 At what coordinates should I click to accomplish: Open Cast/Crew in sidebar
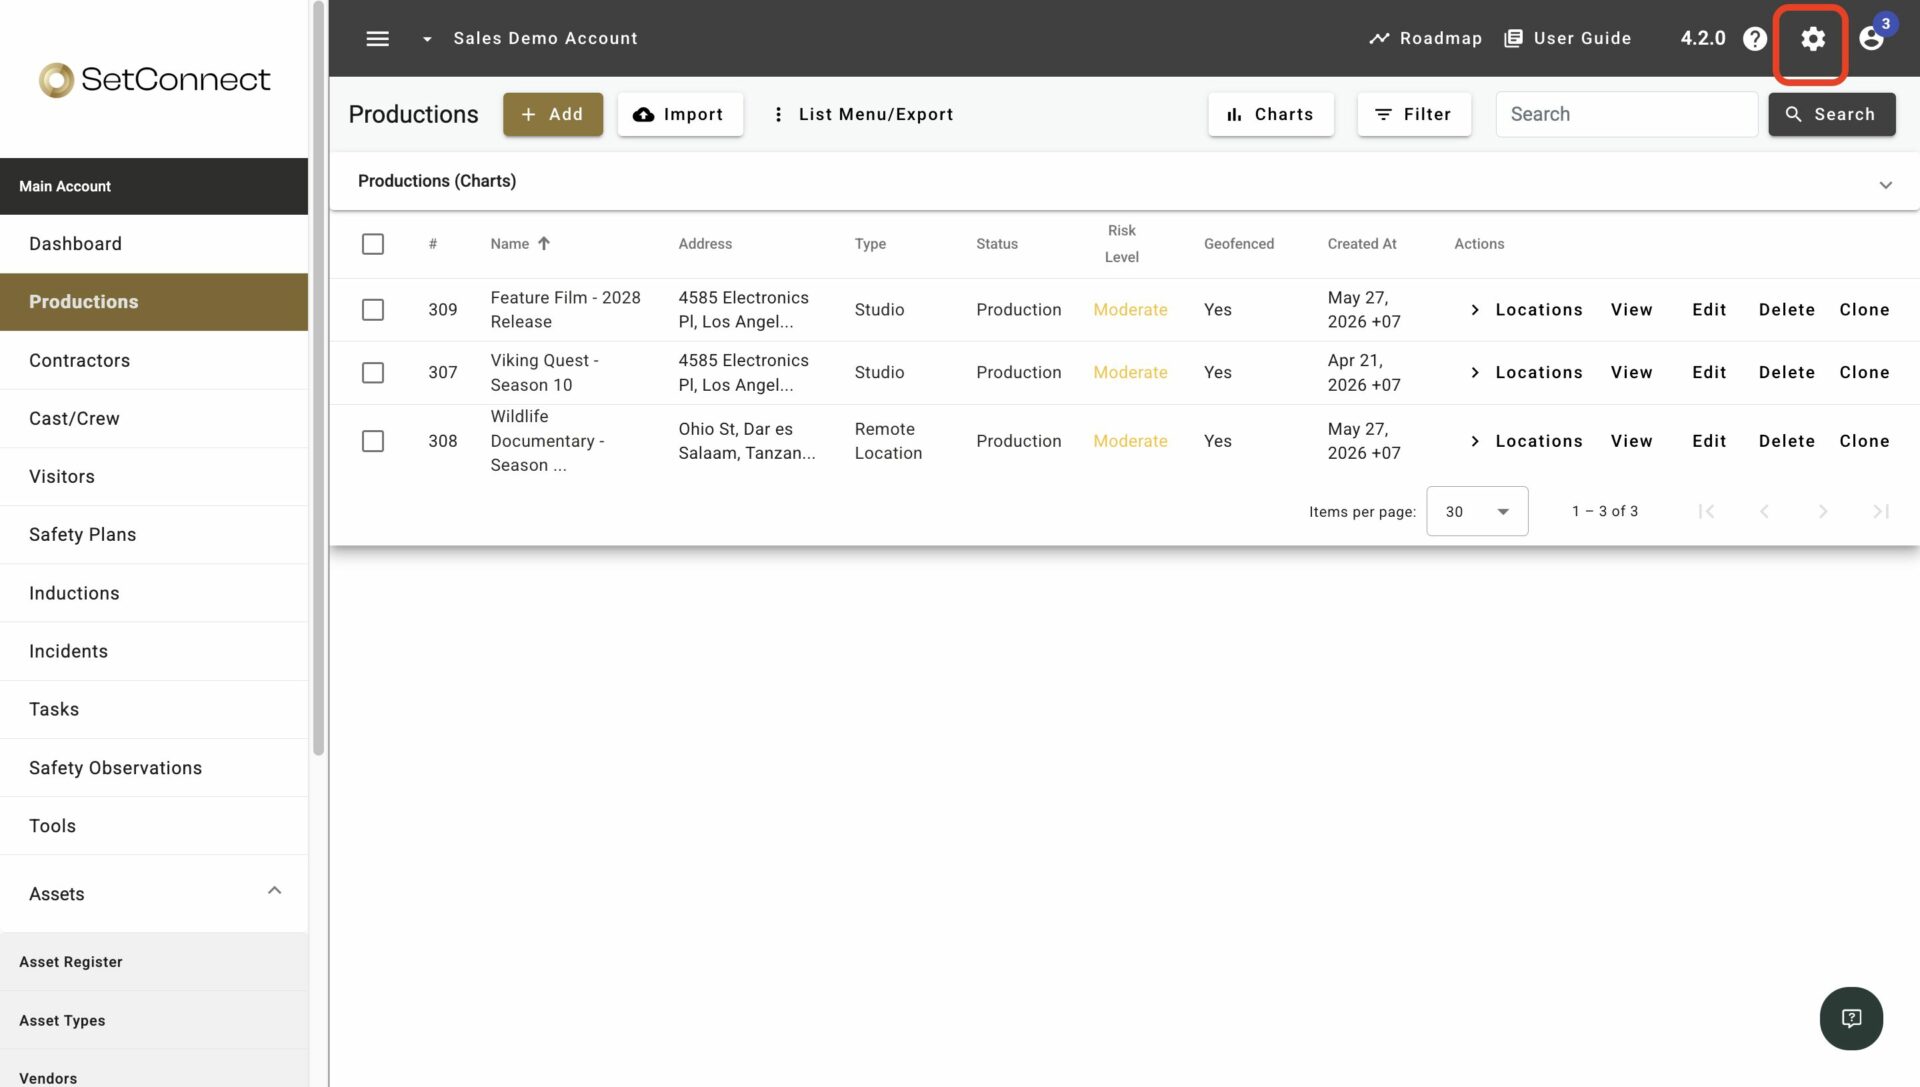pos(154,419)
